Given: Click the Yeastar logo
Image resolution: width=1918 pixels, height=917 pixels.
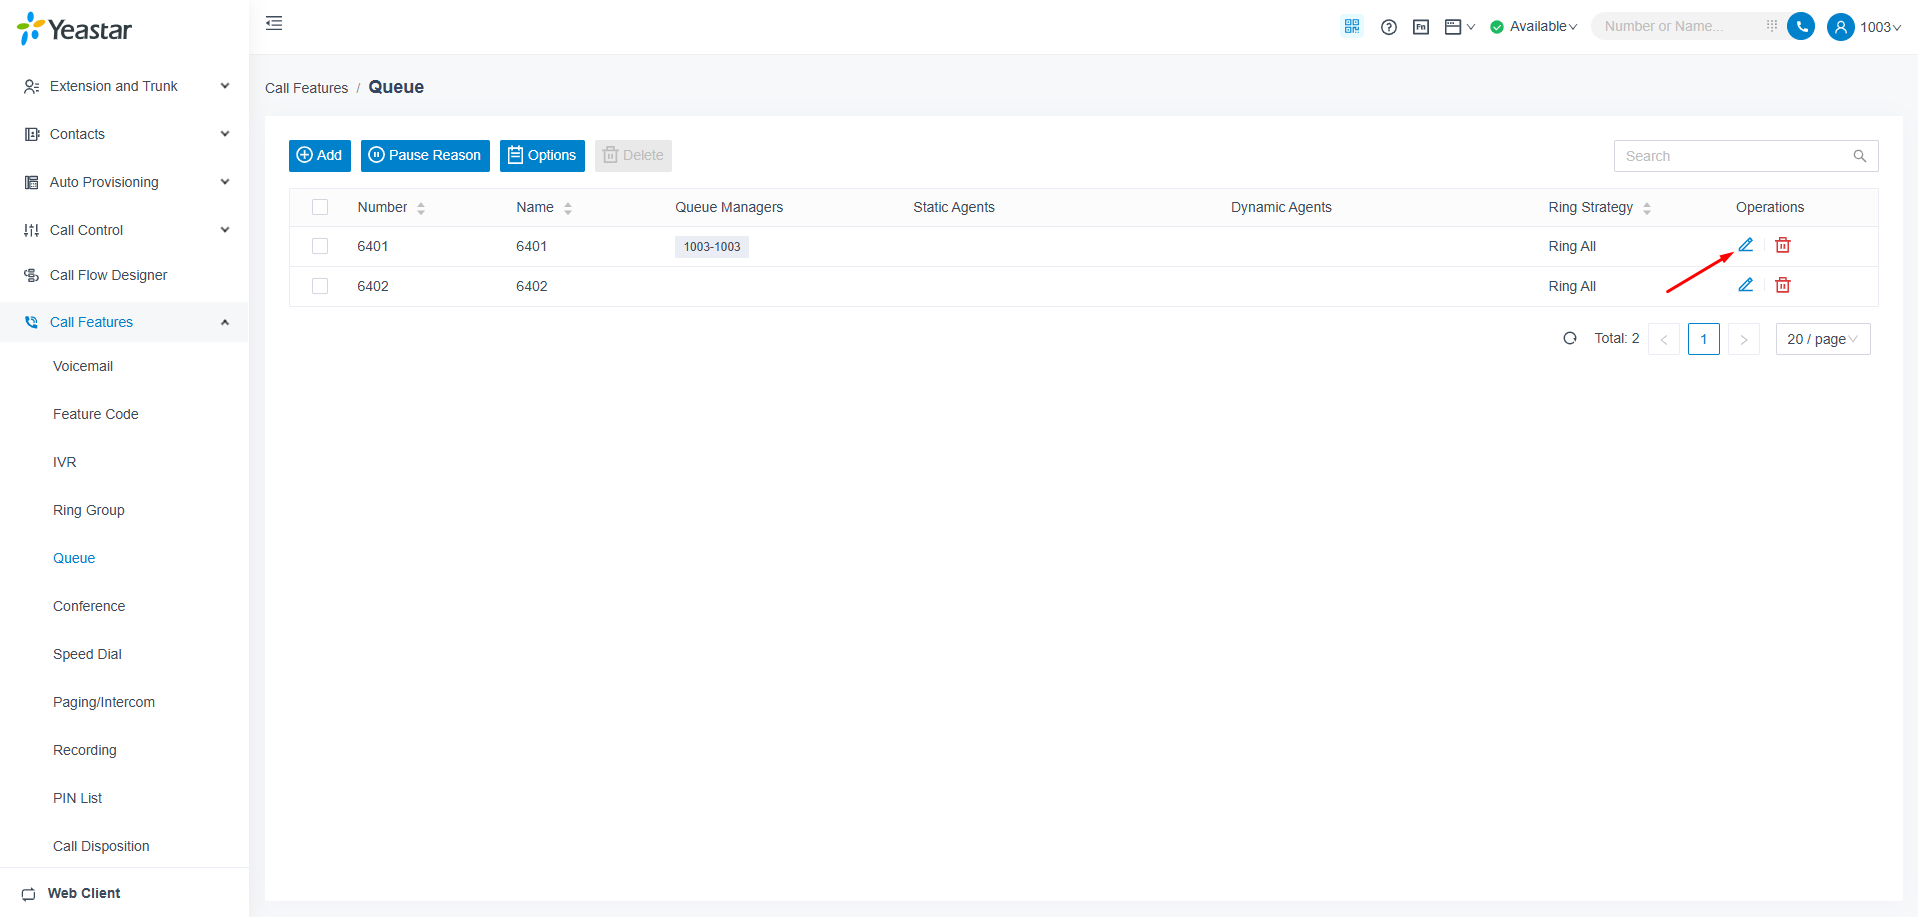Looking at the screenshot, I should click(x=75, y=28).
